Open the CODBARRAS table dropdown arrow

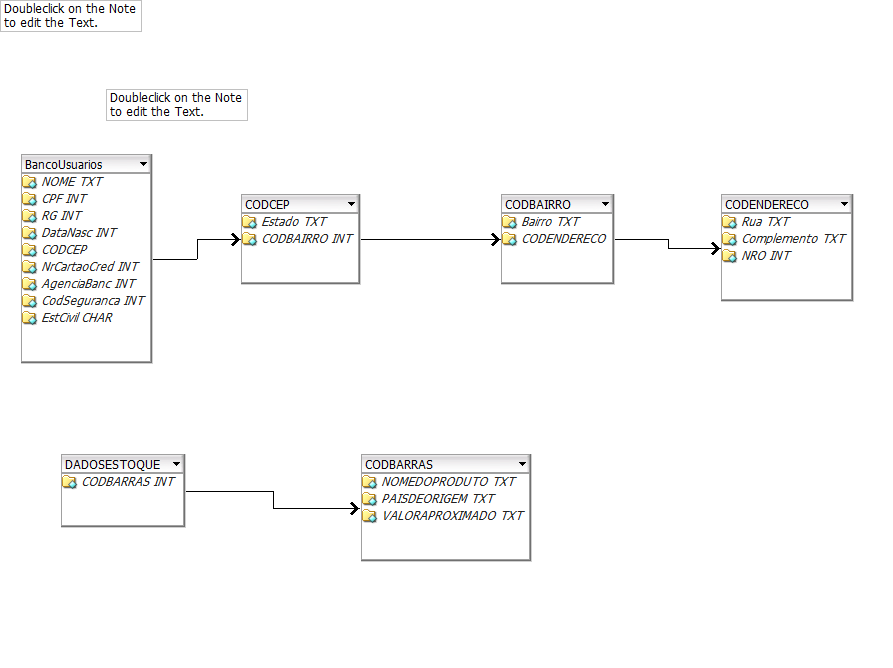522,464
